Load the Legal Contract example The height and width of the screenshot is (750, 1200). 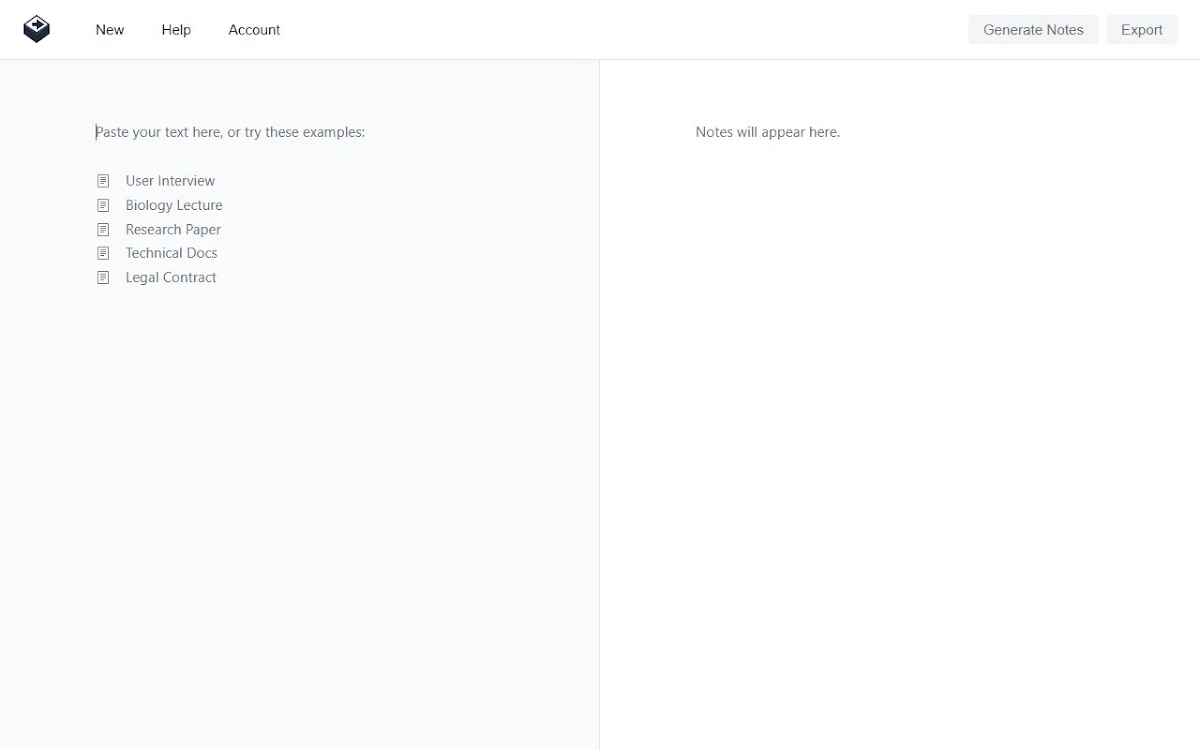click(171, 277)
